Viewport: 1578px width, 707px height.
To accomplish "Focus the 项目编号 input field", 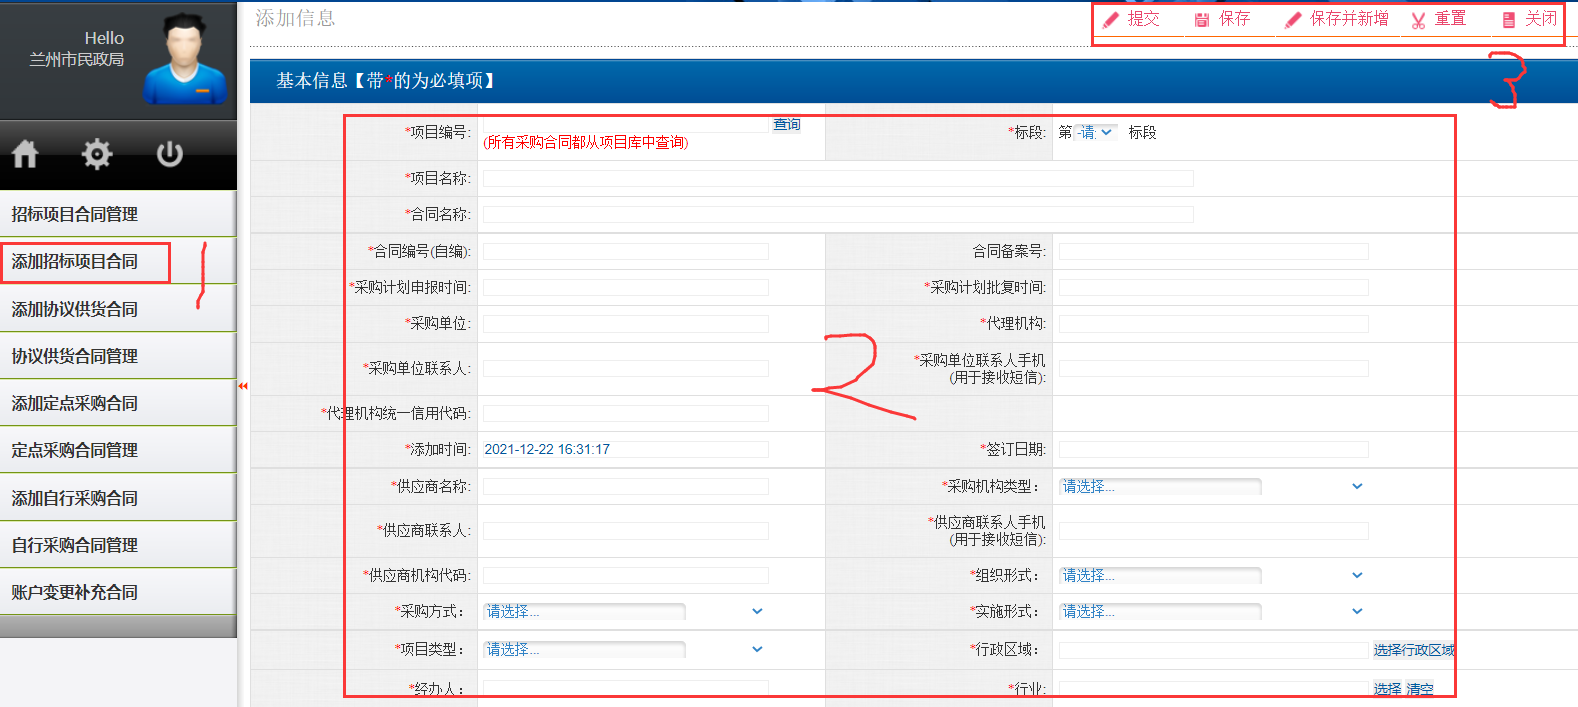I will pyautogui.click(x=626, y=124).
